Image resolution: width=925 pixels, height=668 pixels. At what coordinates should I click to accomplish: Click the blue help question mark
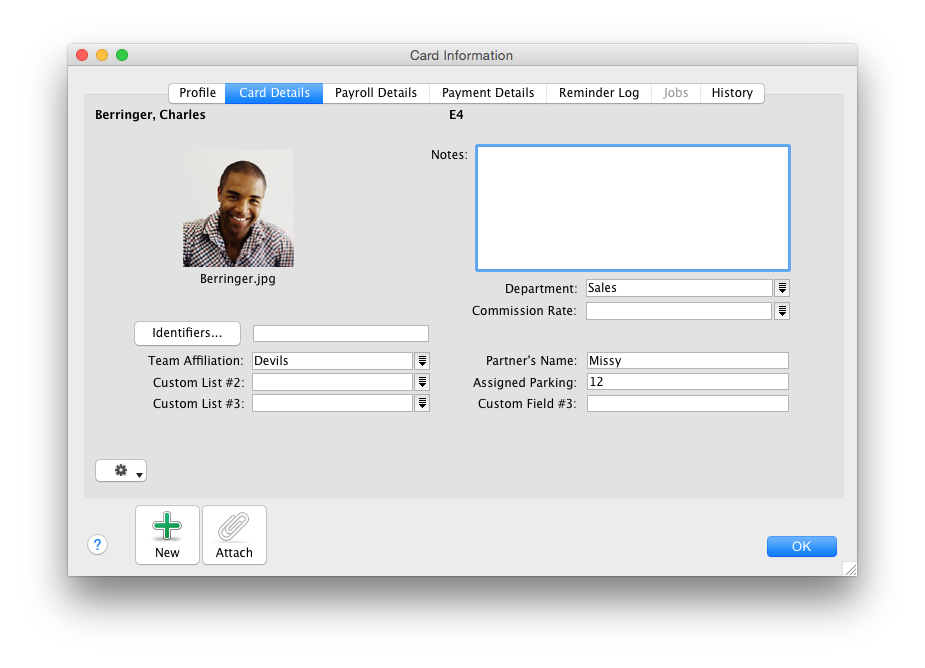(97, 545)
